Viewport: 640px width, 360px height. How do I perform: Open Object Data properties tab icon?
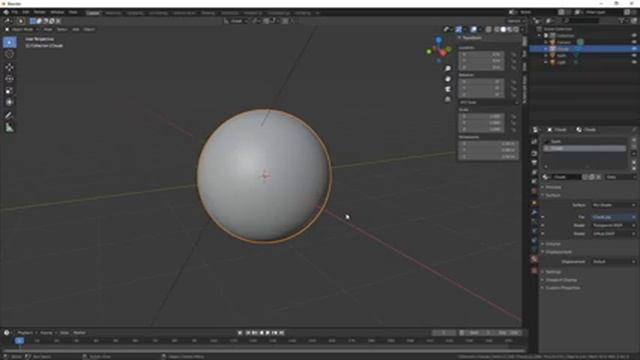coord(534,249)
